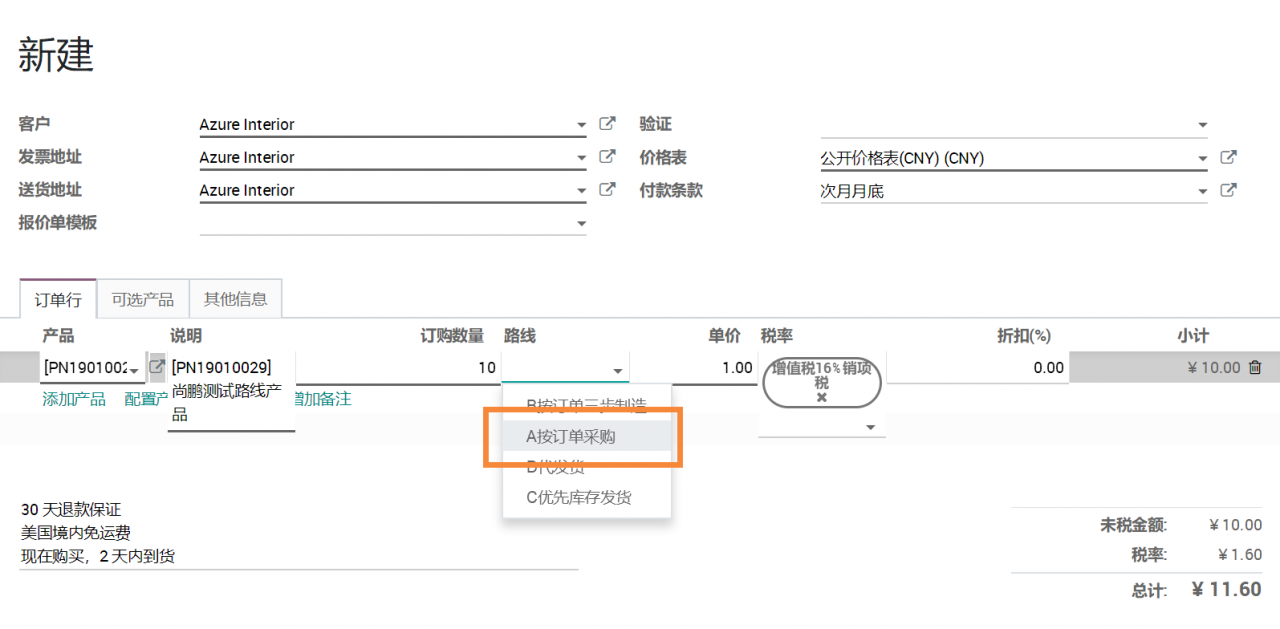Remove the 增值税16%销项税 tax tag

point(822,397)
